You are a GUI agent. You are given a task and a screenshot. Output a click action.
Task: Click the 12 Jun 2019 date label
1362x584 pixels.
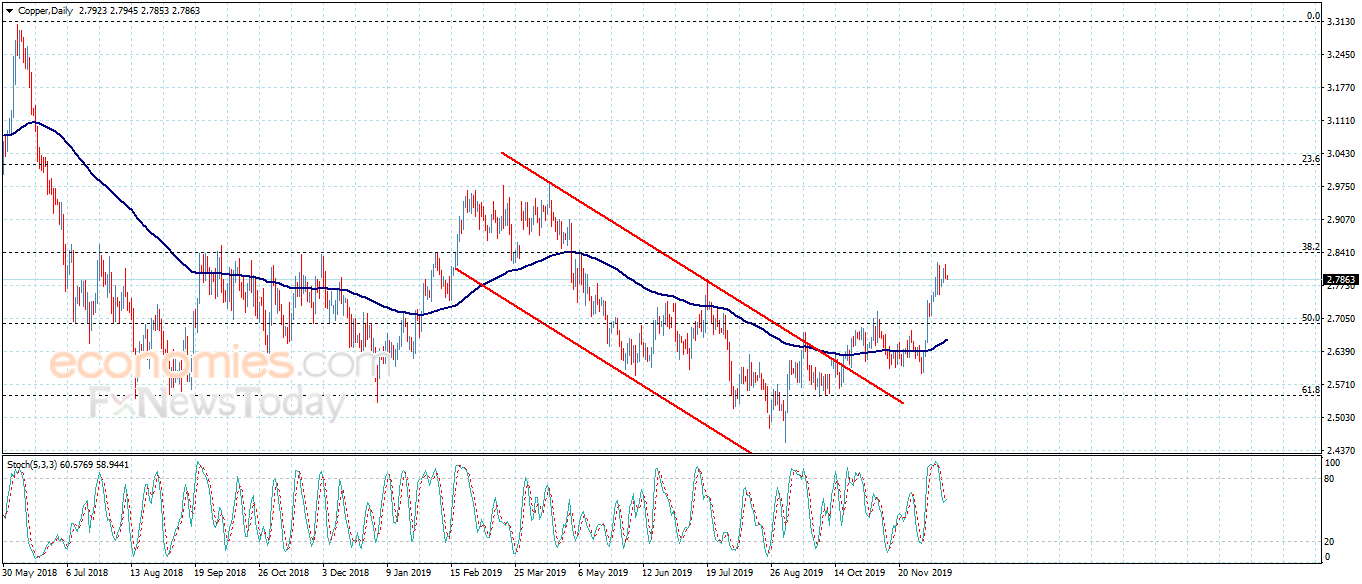pyautogui.click(x=667, y=573)
